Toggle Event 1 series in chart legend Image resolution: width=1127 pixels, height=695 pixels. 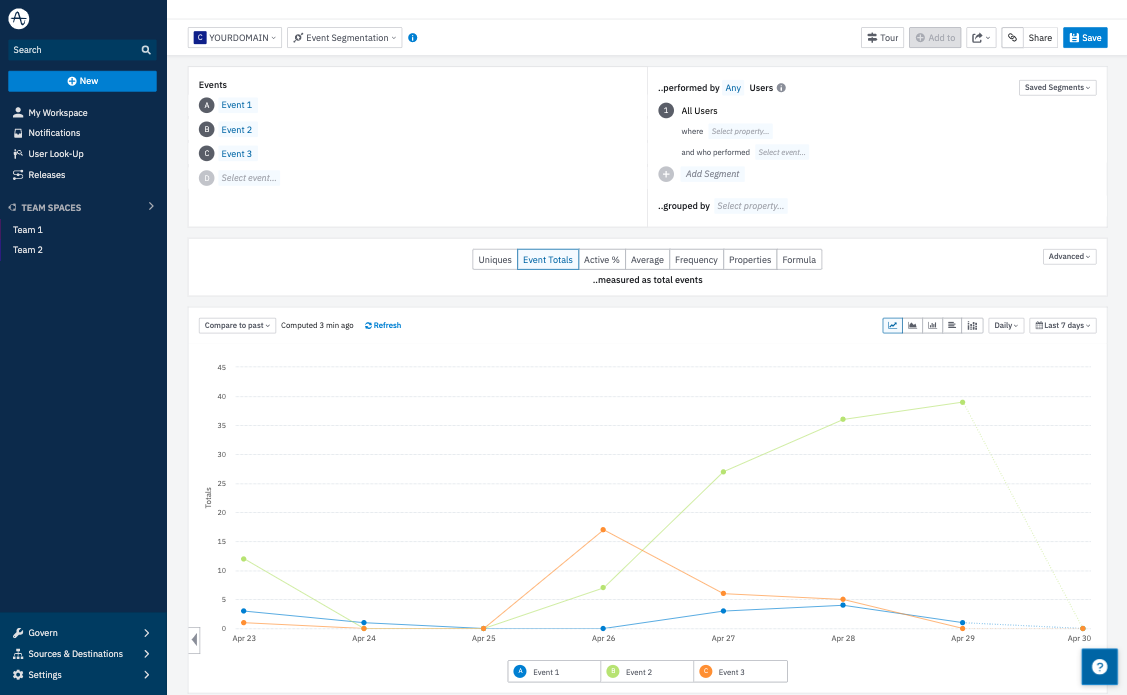click(554, 671)
